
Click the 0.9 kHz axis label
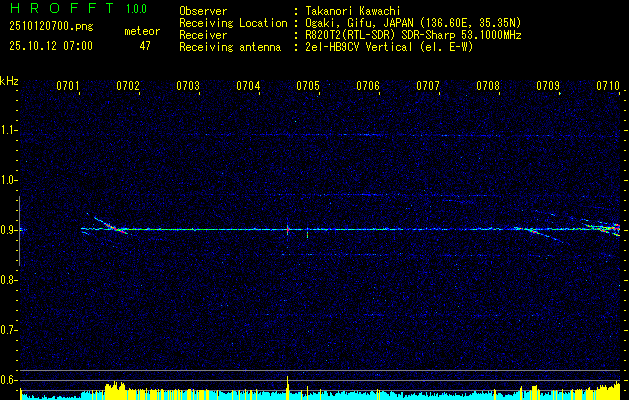coord(8,230)
